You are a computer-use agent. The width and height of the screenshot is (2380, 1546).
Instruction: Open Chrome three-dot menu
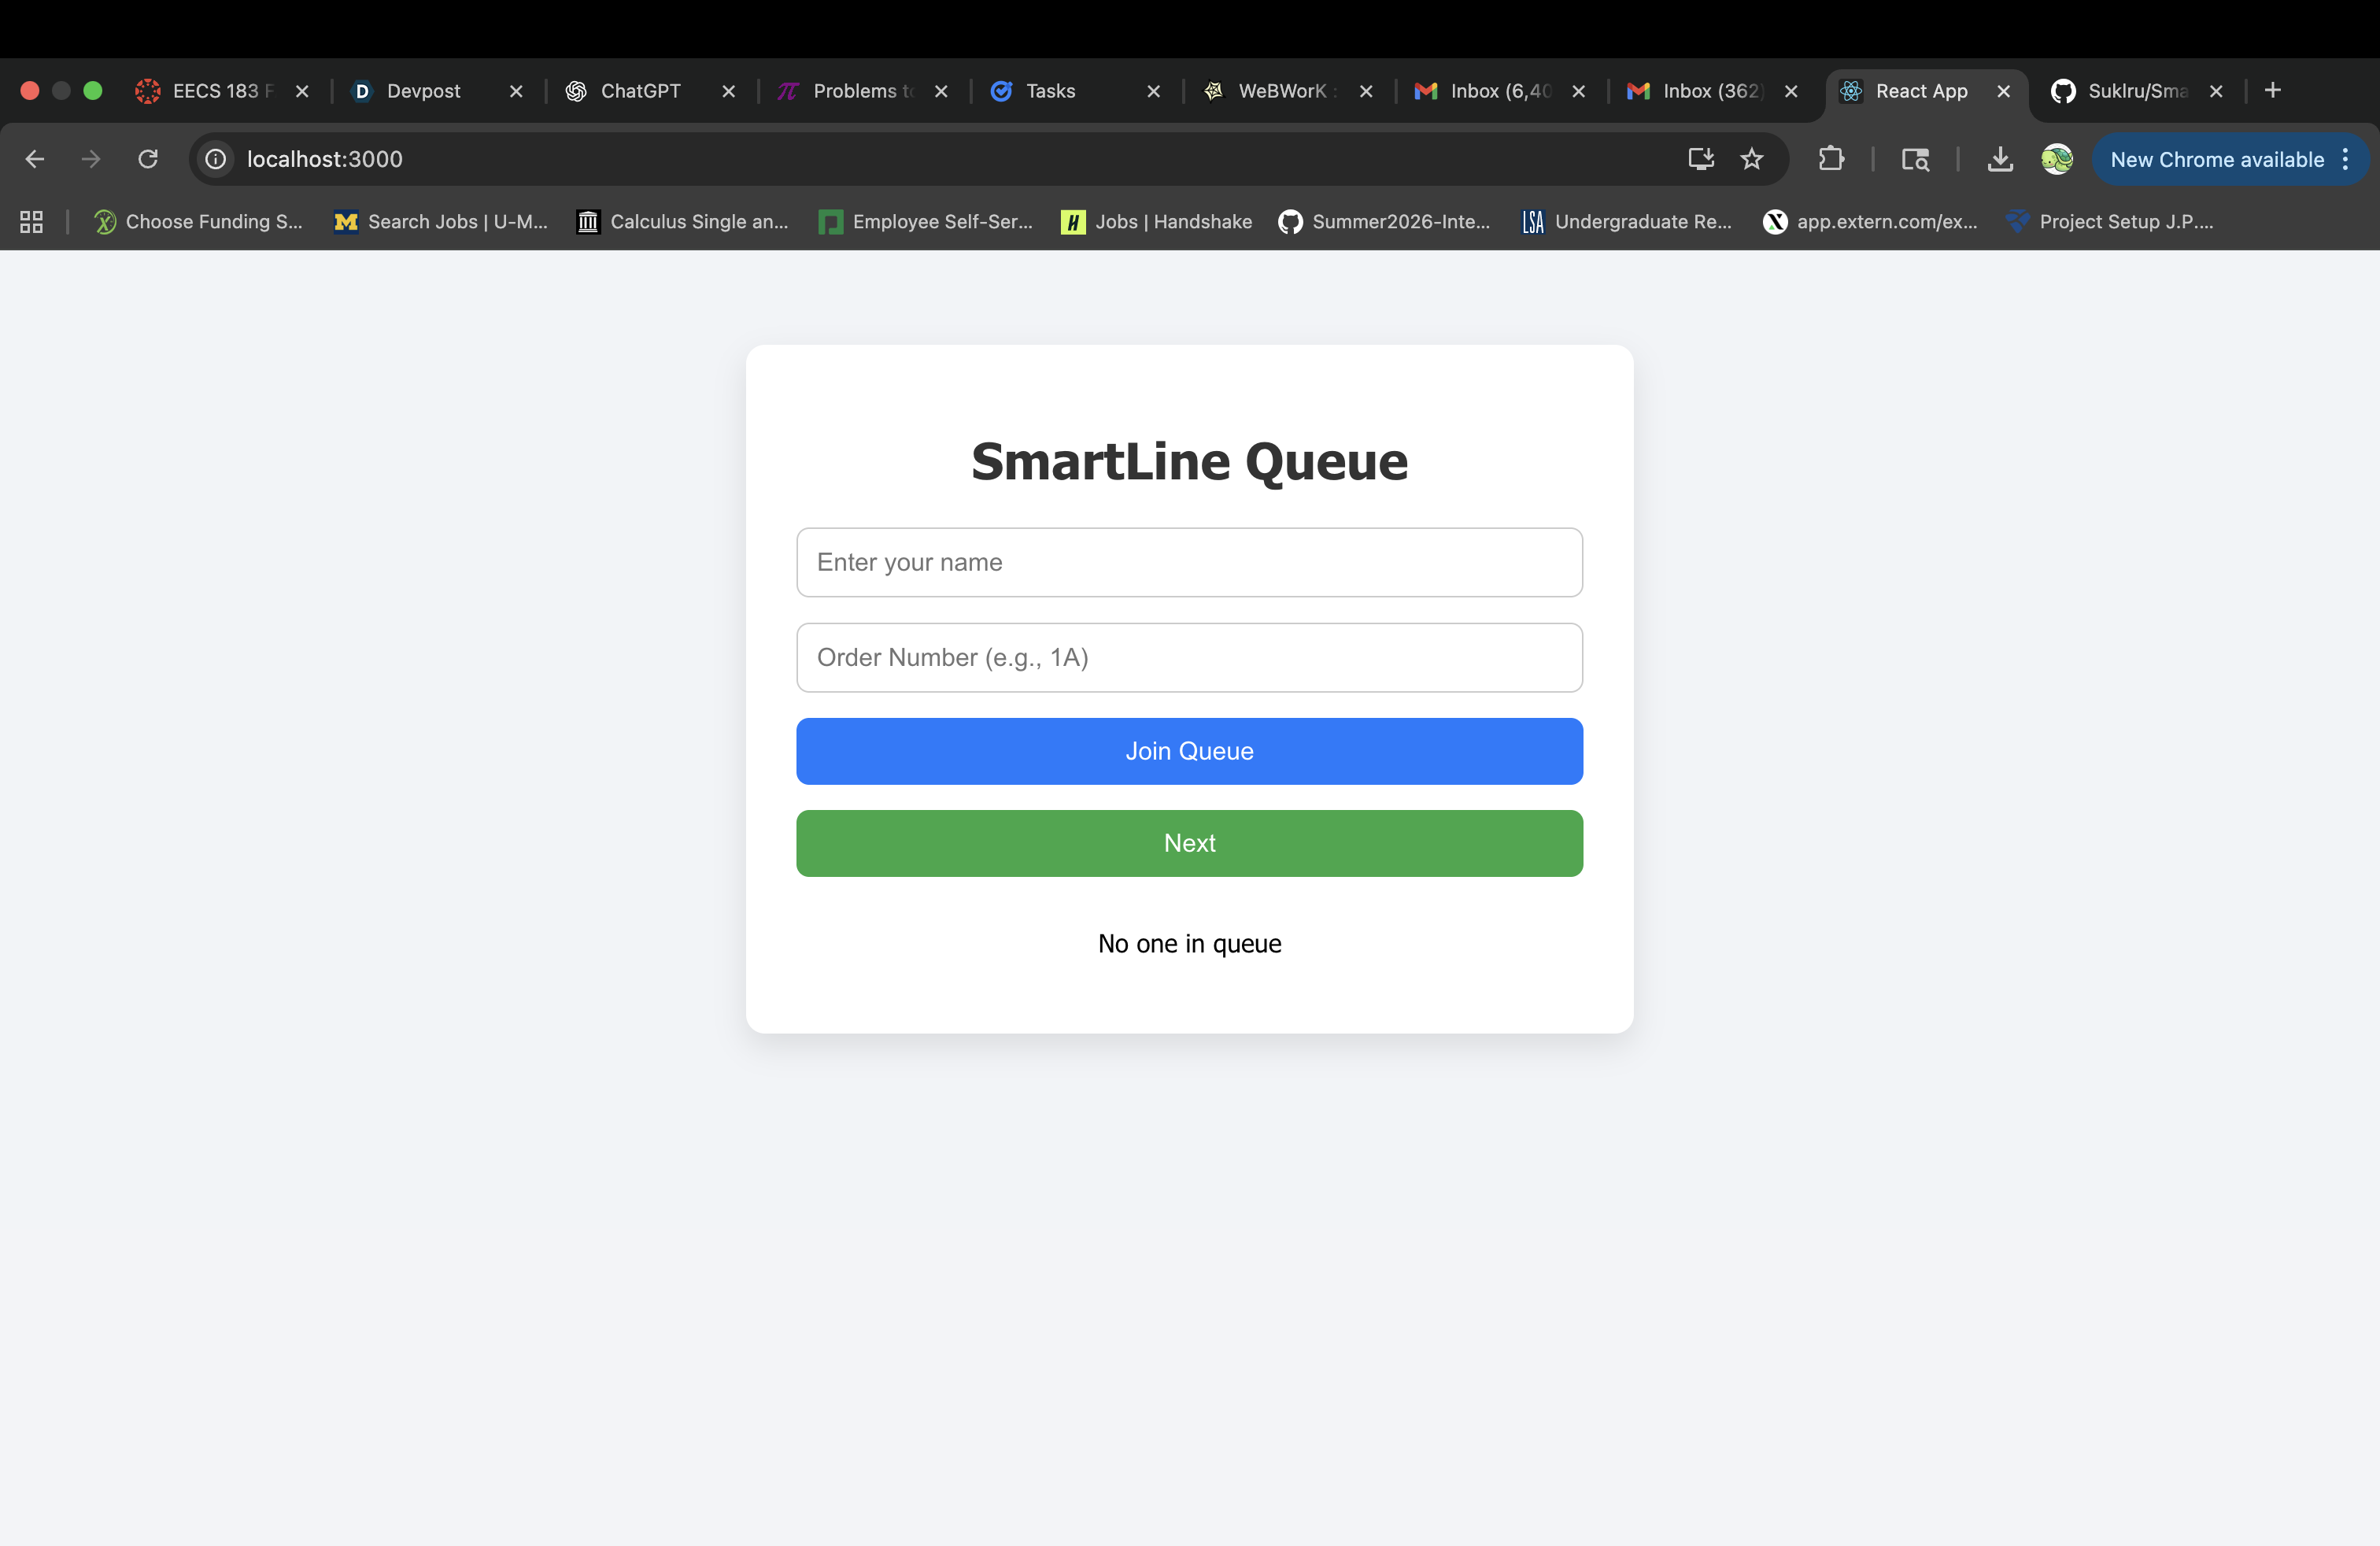[x=2346, y=159]
